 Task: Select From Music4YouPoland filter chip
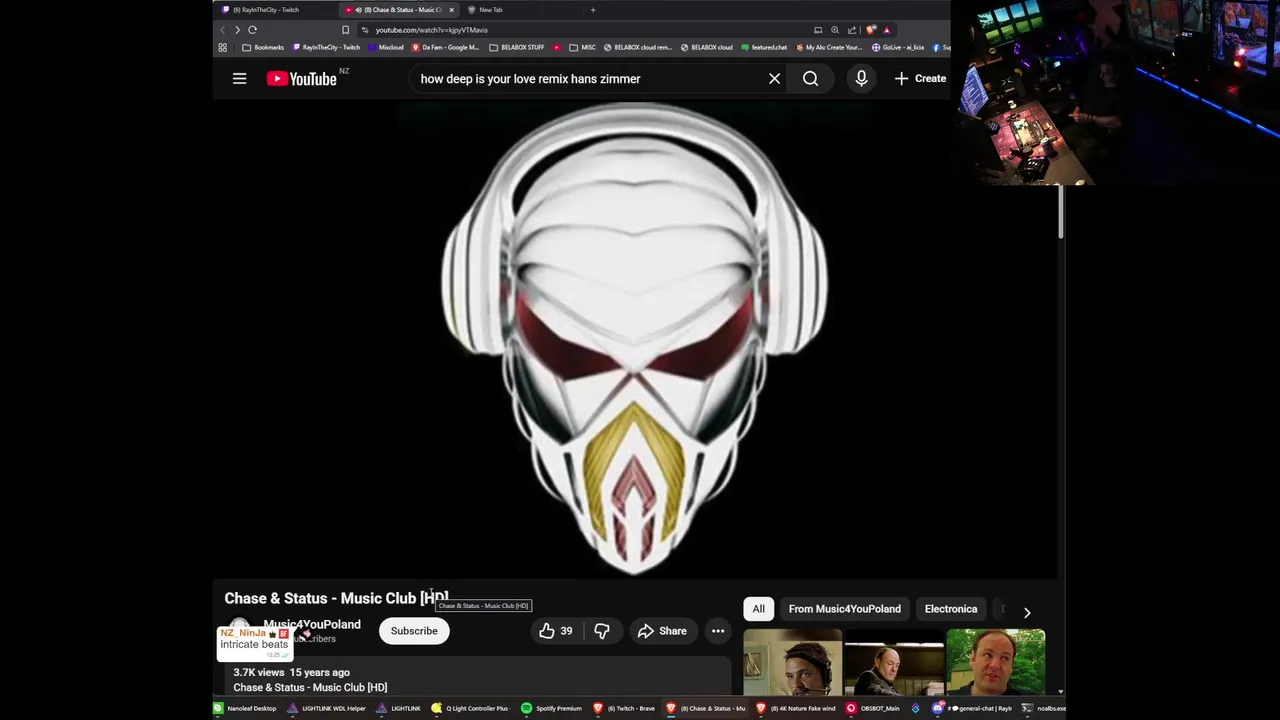point(844,609)
